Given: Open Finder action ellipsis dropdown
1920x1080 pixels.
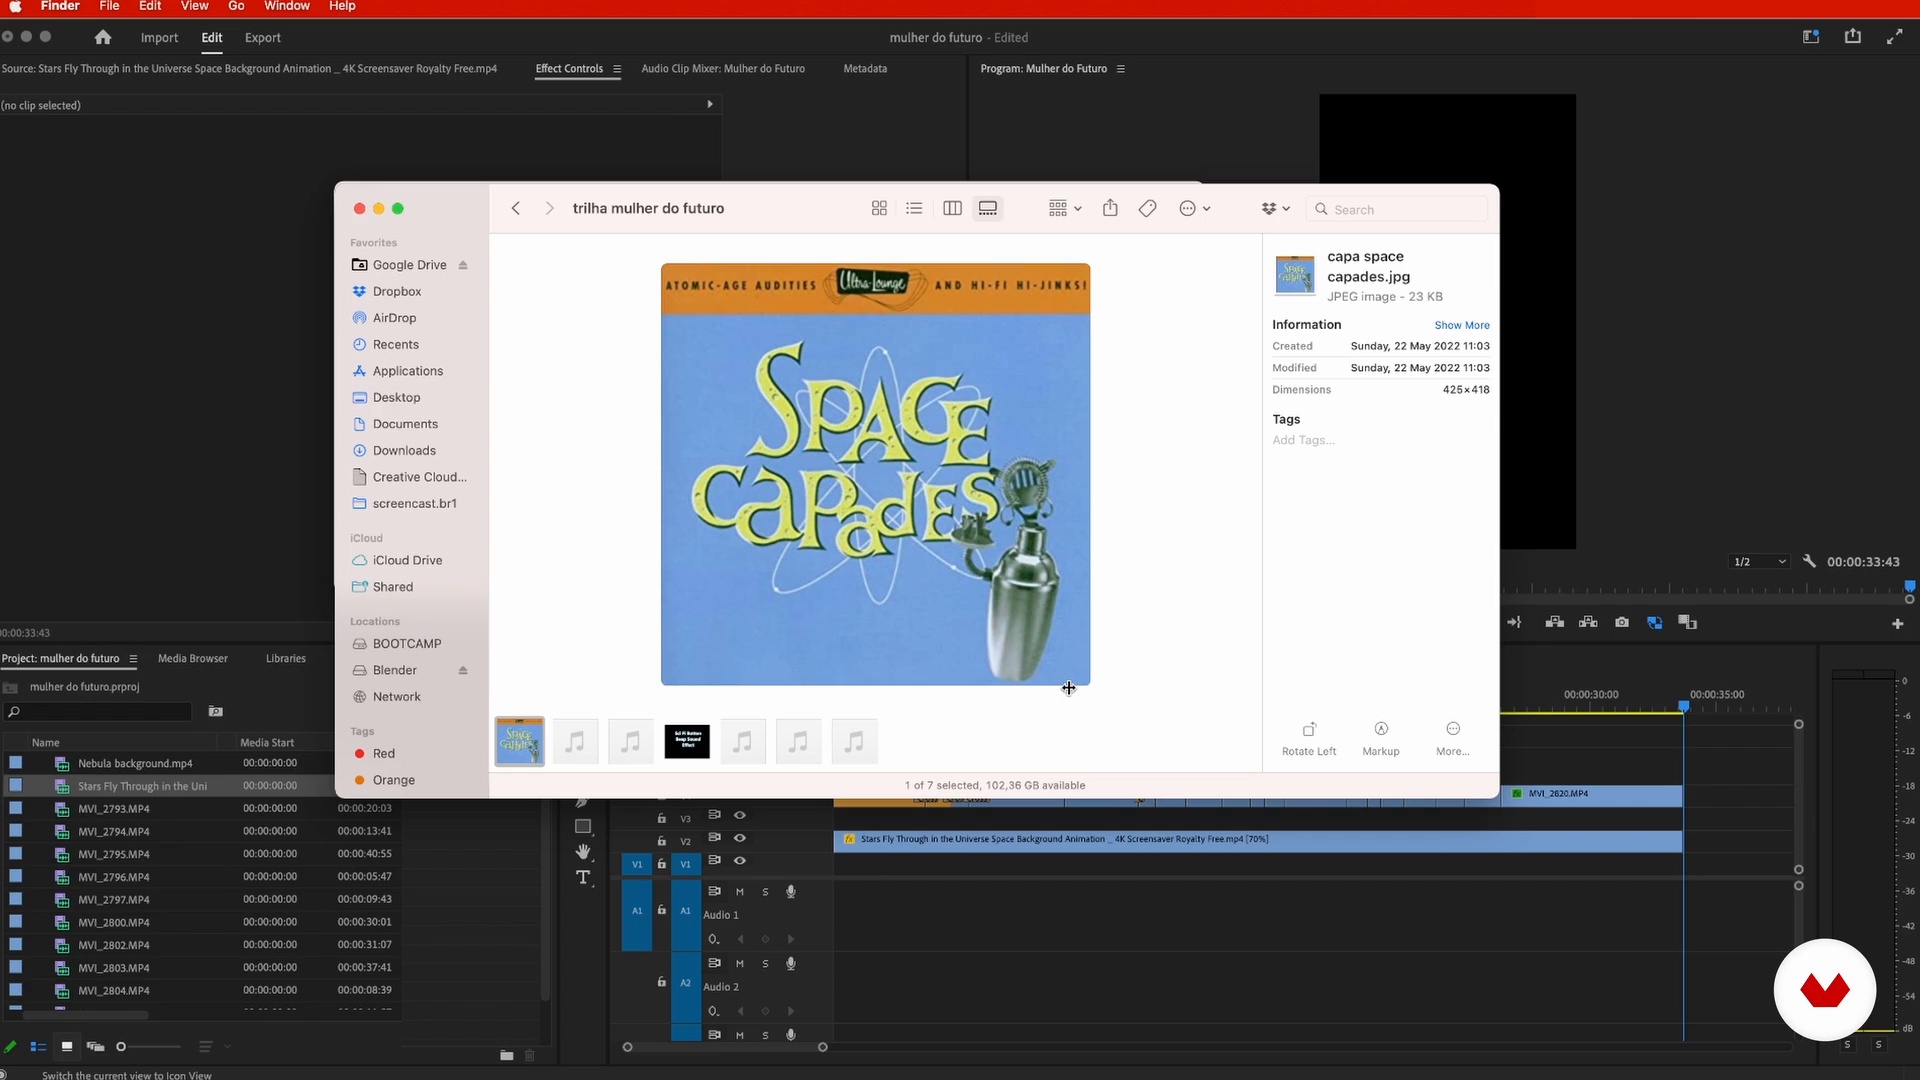Looking at the screenshot, I should (x=1195, y=208).
